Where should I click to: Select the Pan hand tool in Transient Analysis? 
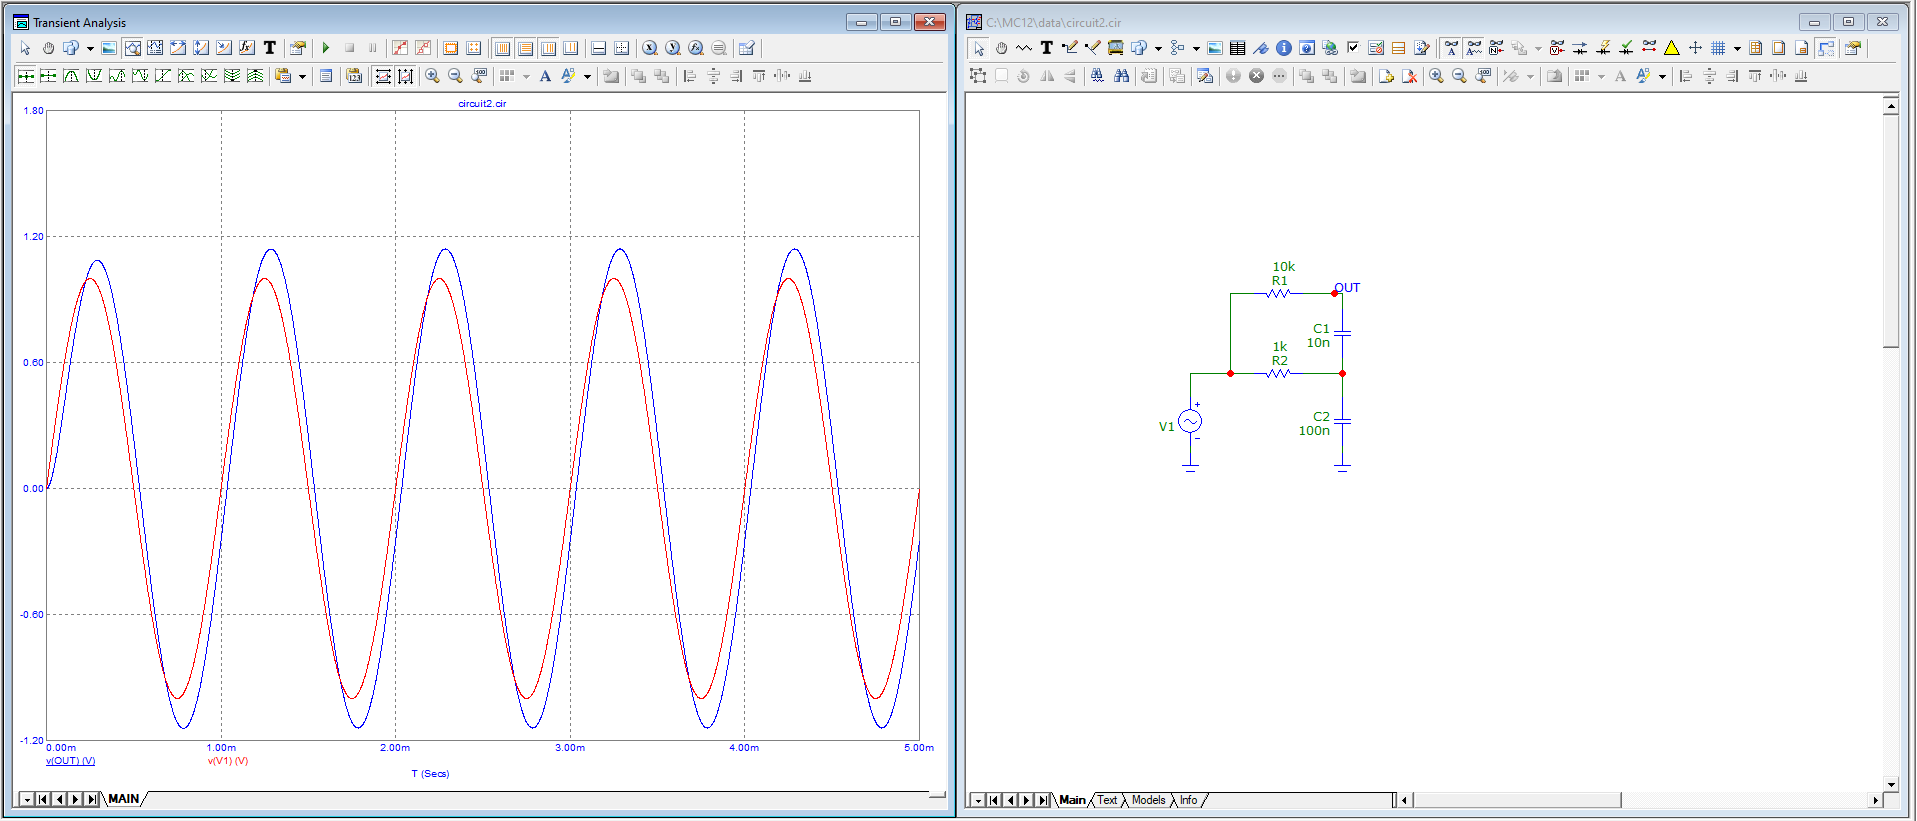pyautogui.click(x=48, y=48)
